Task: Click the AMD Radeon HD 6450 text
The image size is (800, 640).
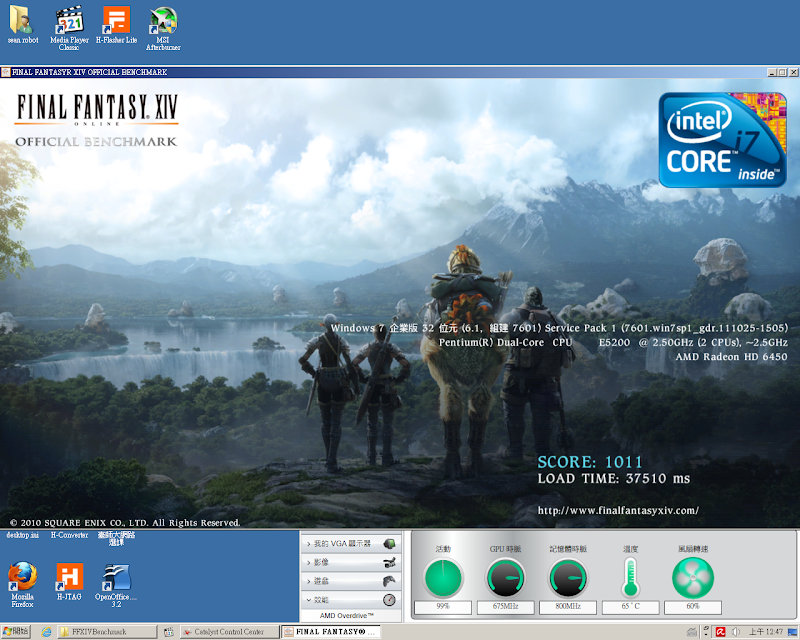Action: [x=732, y=357]
